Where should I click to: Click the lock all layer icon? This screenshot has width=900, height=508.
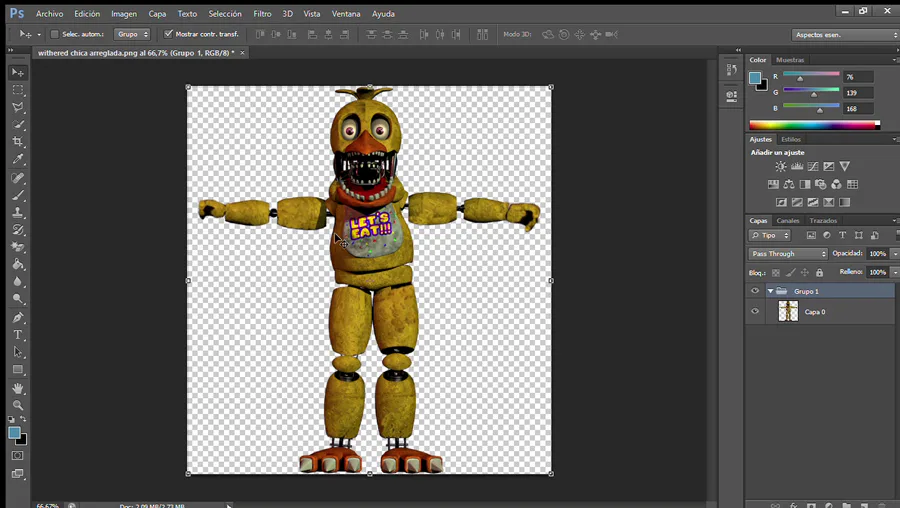coord(820,272)
